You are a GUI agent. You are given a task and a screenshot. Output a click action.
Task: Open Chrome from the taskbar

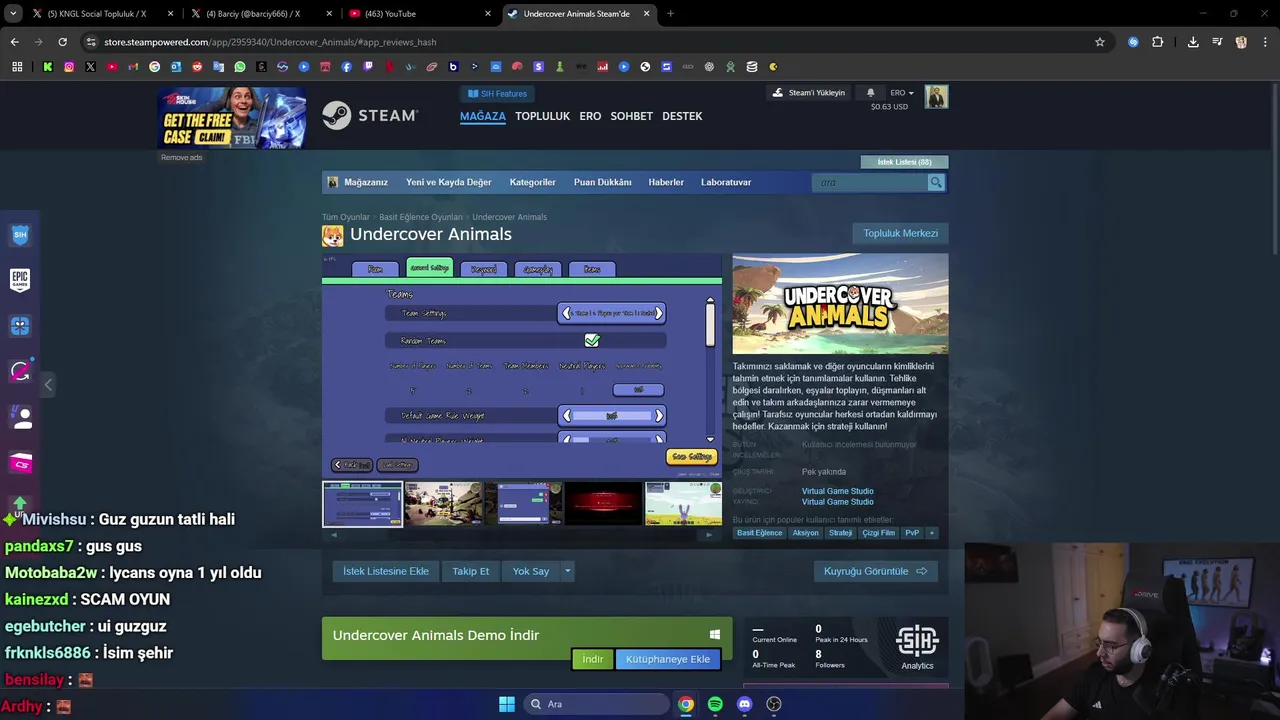tap(686, 704)
